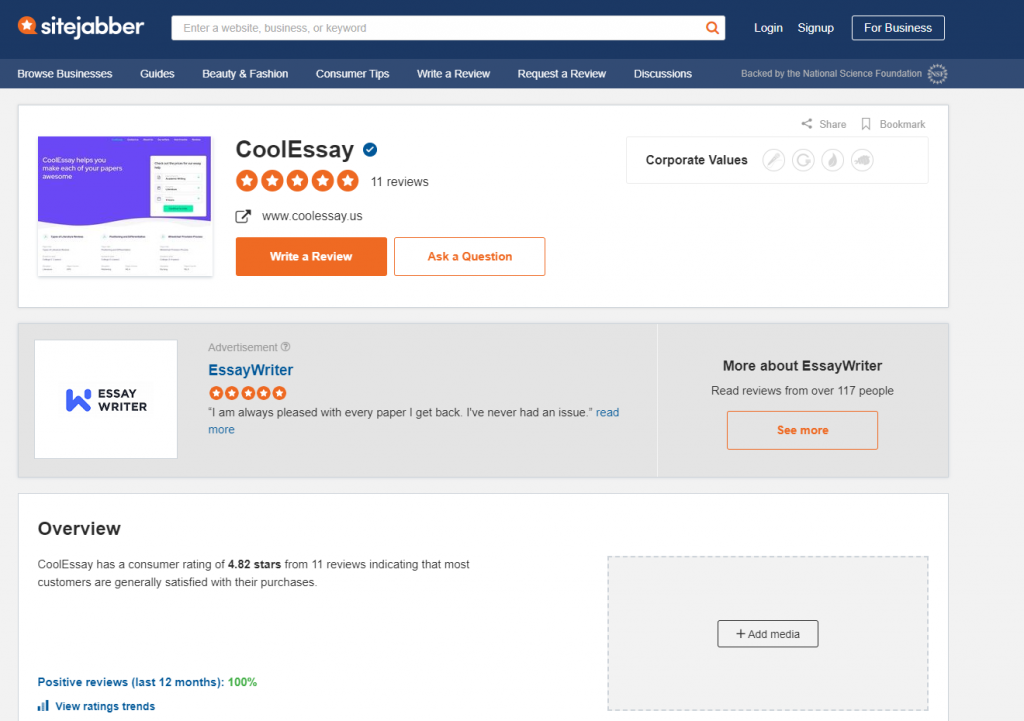Open the Guides menu

pyautogui.click(x=157, y=74)
